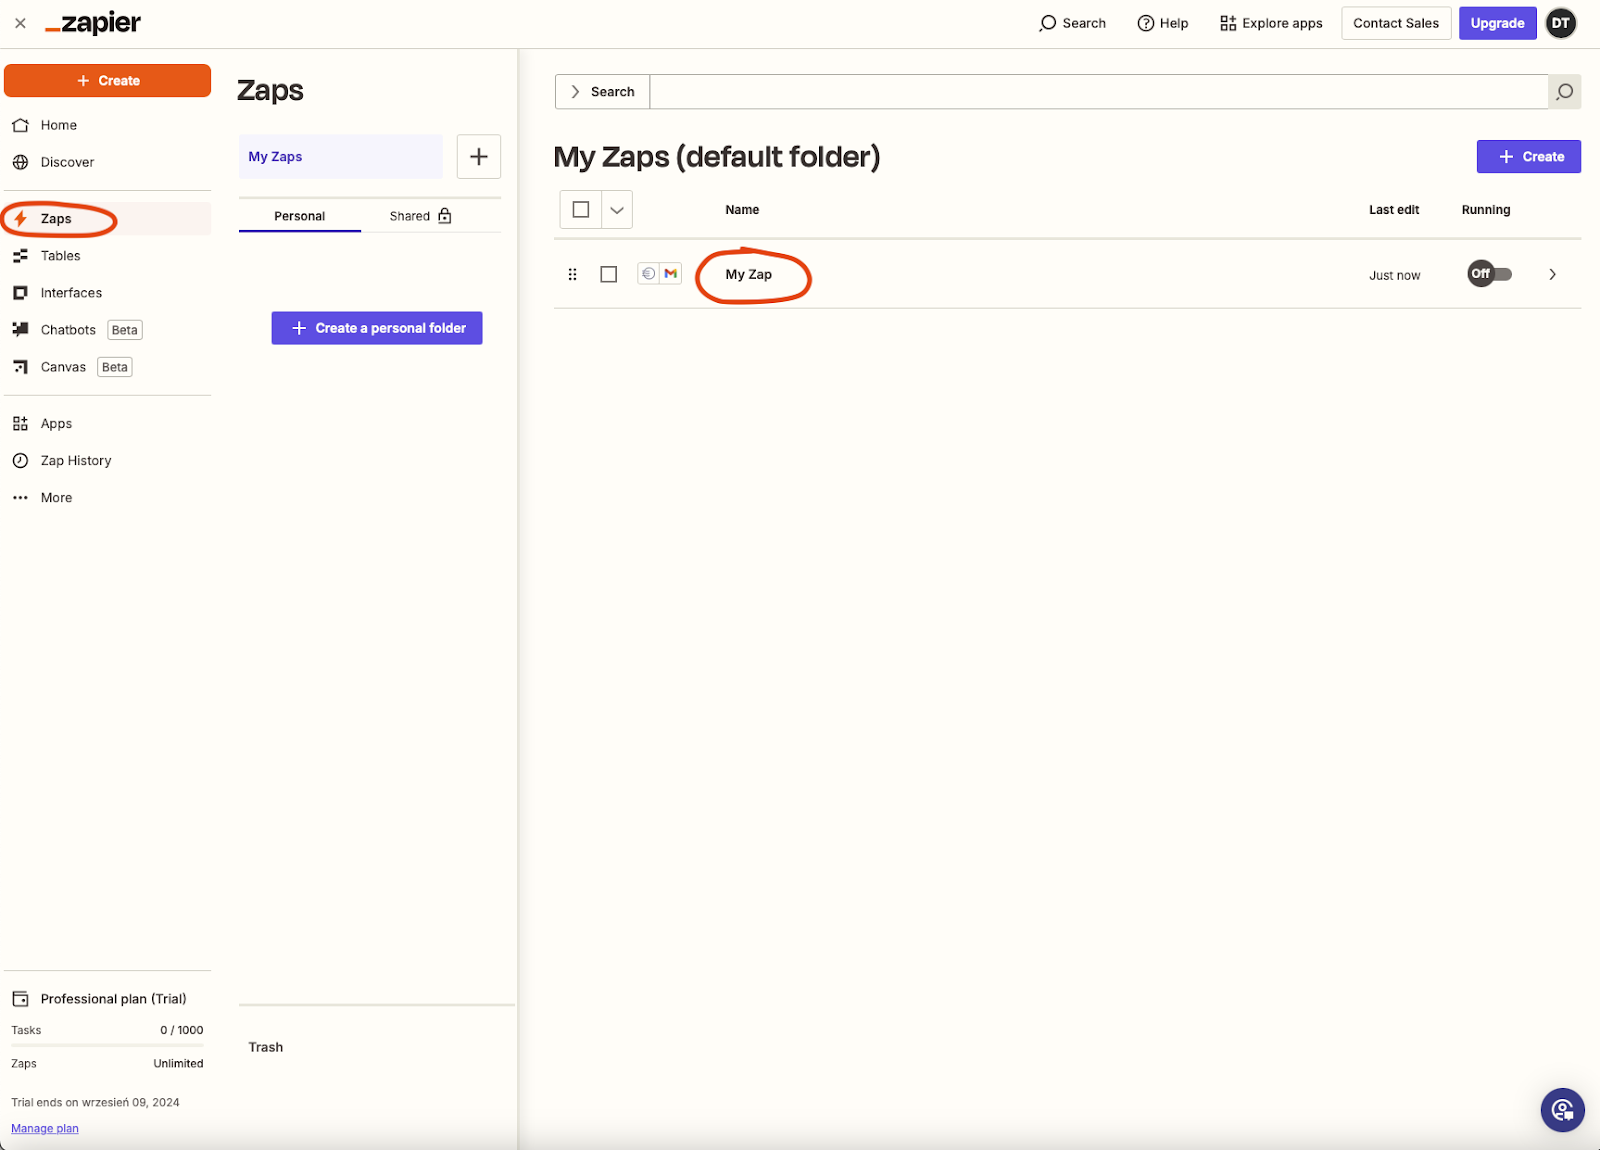
Task: Click the magnifier search button
Action: coord(1565,92)
